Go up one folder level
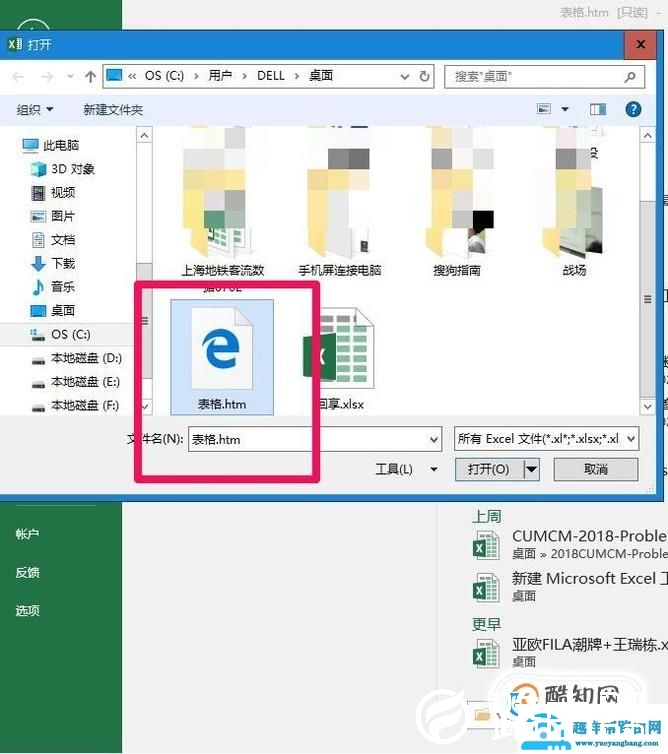This screenshot has height=754, width=668. coord(90,76)
